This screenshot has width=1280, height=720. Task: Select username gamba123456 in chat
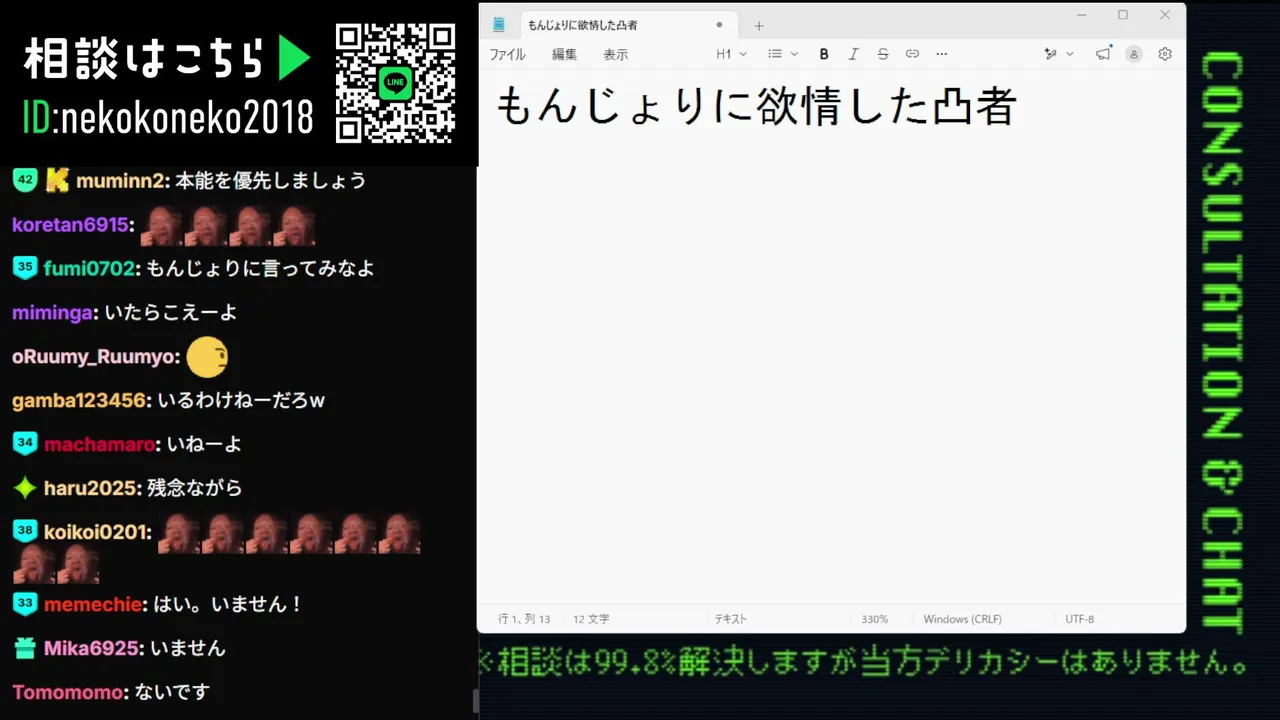[80, 401]
